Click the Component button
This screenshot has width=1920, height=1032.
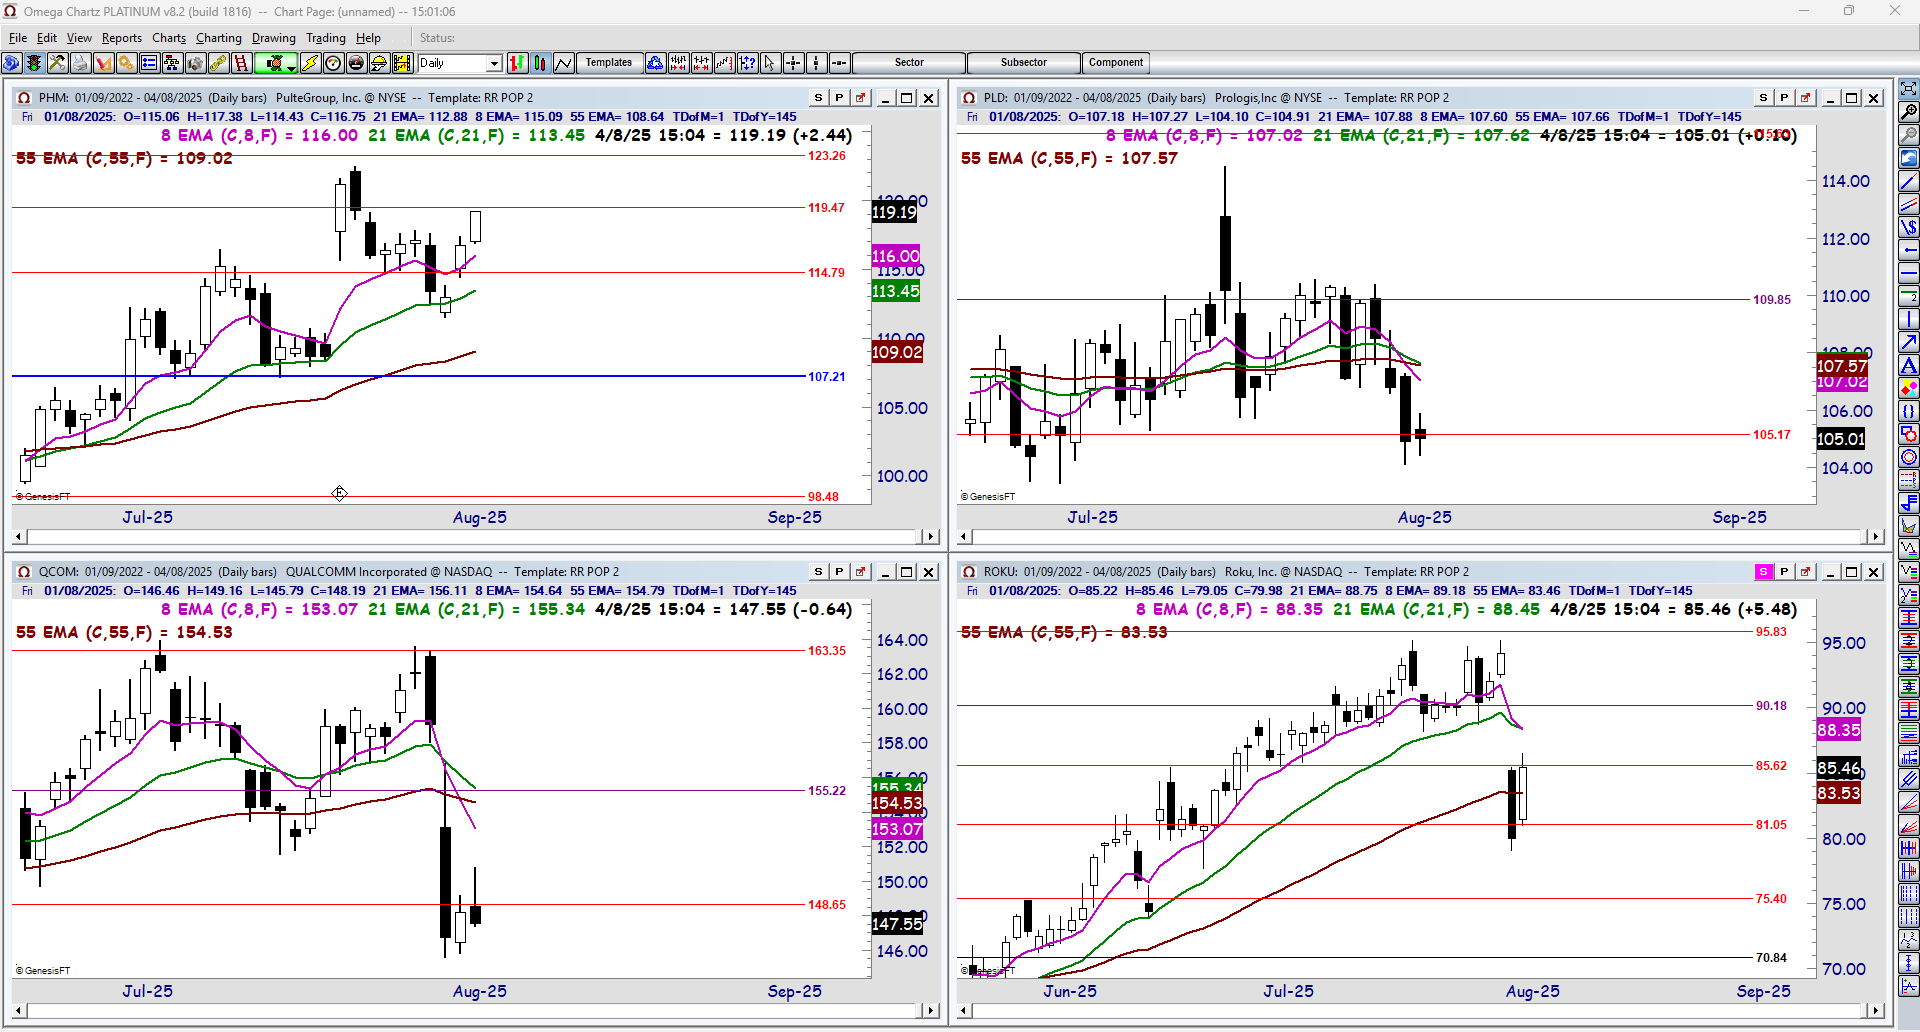pyautogui.click(x=1116, y=63)
